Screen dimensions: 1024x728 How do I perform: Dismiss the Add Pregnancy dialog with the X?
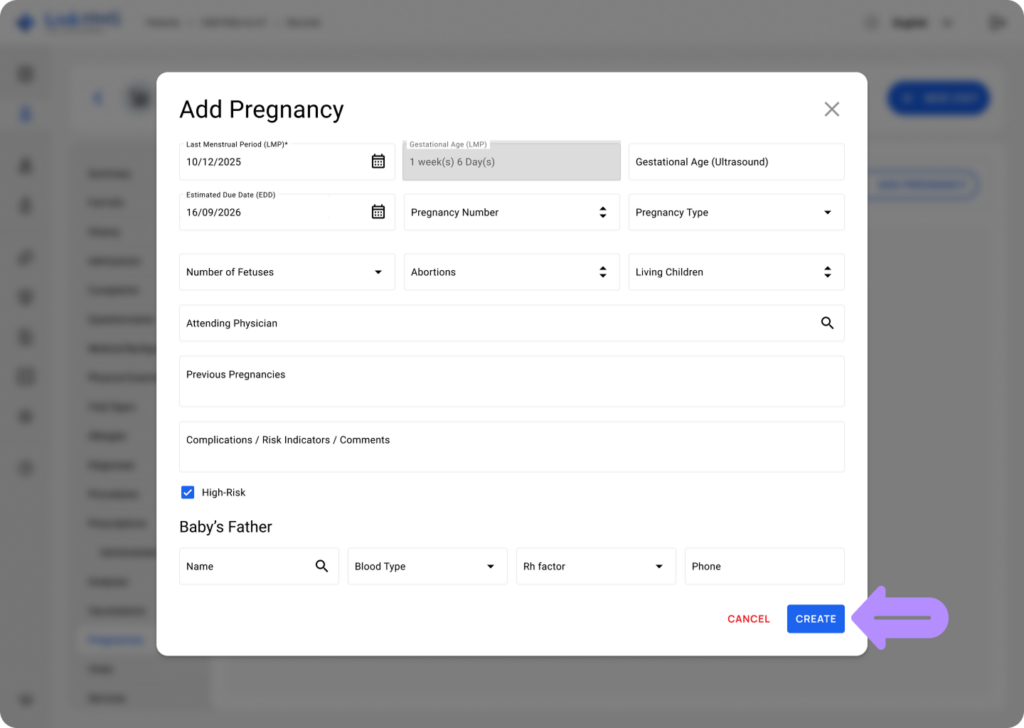[831, 109]
